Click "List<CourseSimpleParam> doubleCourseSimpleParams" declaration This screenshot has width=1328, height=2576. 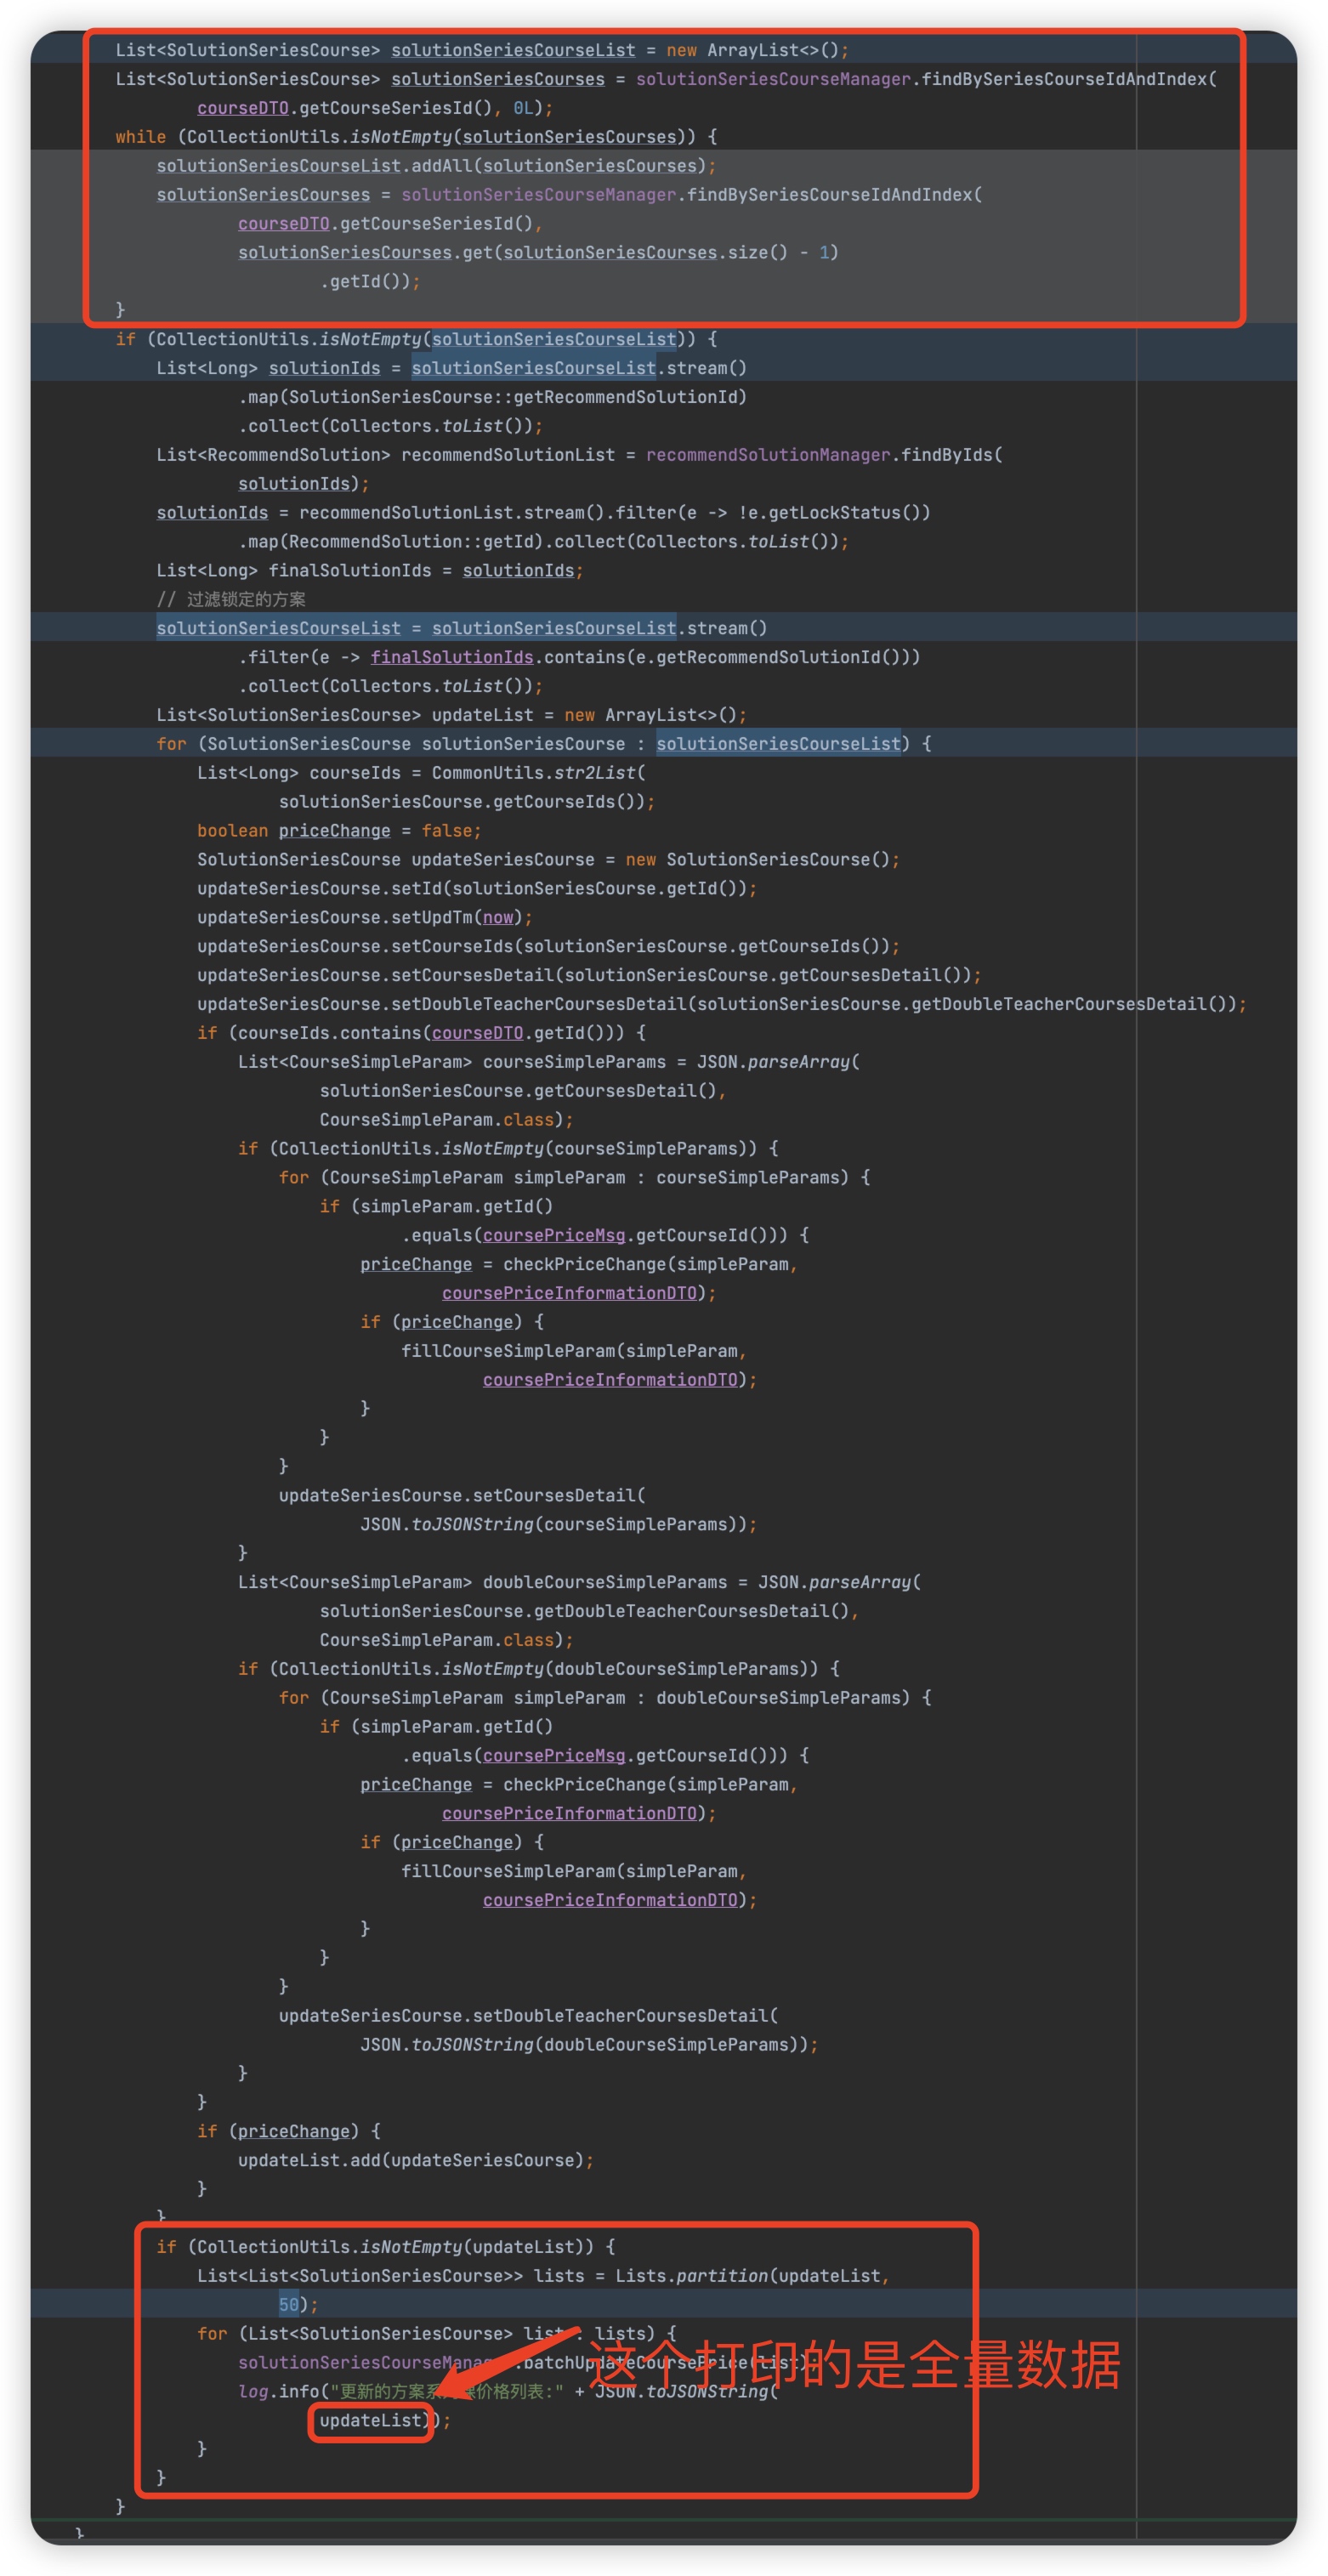pos(482,1584)
